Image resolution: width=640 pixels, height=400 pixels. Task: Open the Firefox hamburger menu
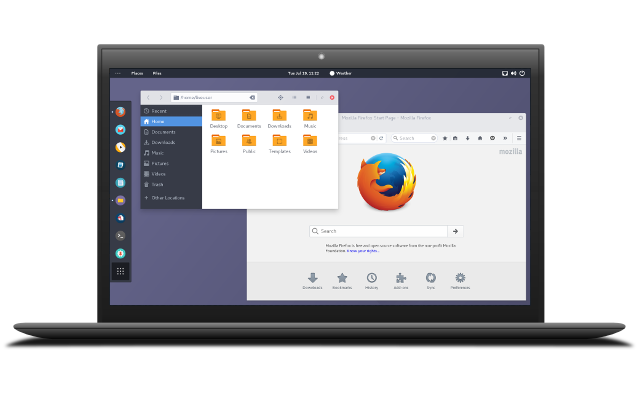[519, 137]
